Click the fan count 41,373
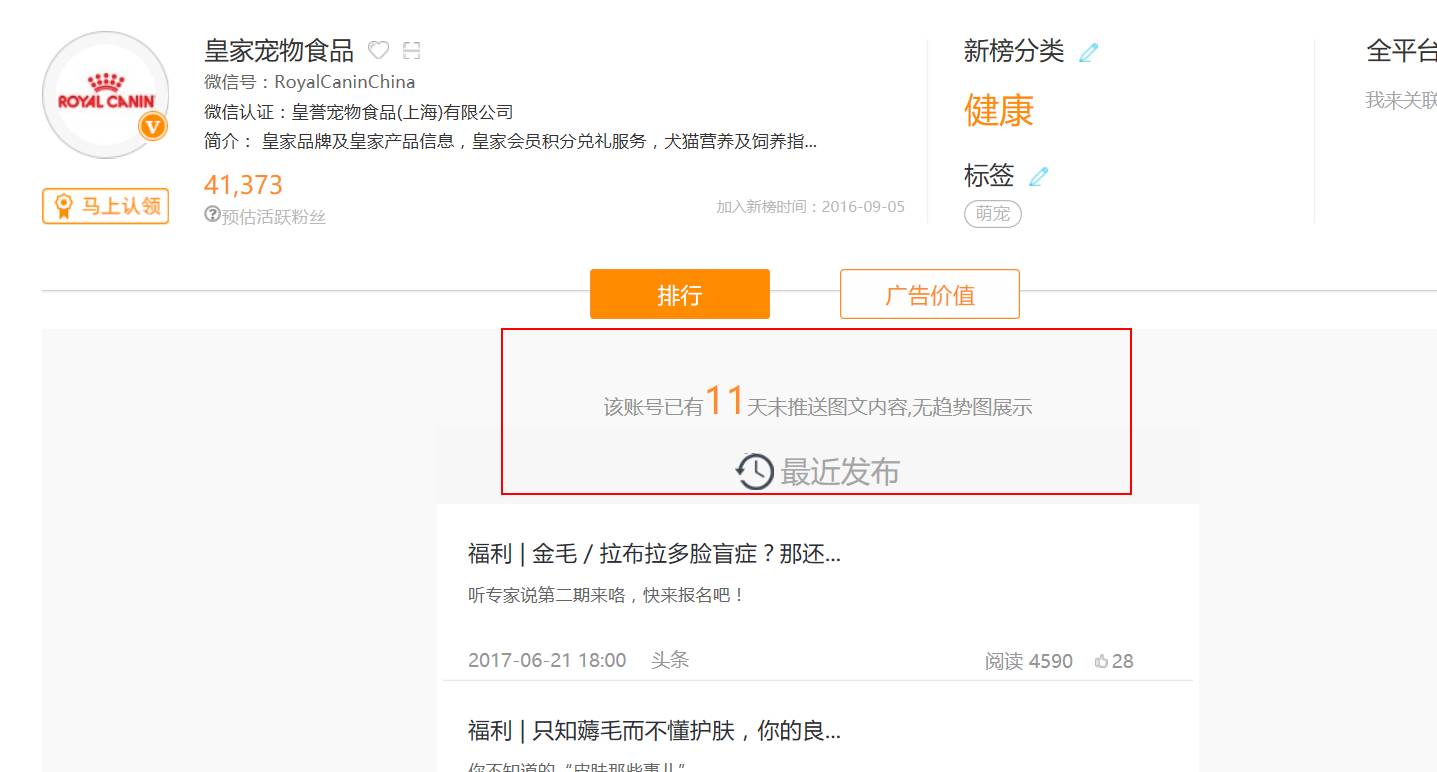1437x772 pixels. pyautogui.click(x=243, y=185)
